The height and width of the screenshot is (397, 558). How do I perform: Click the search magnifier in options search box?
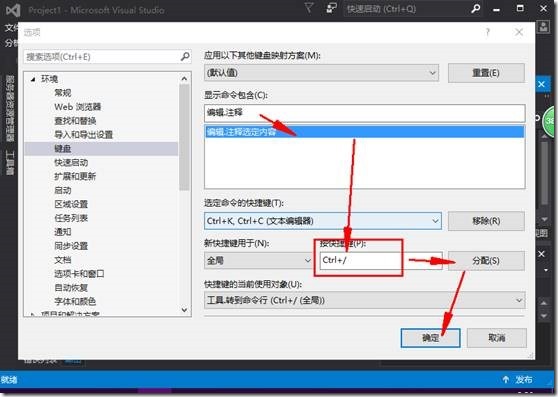pos(185,56)
